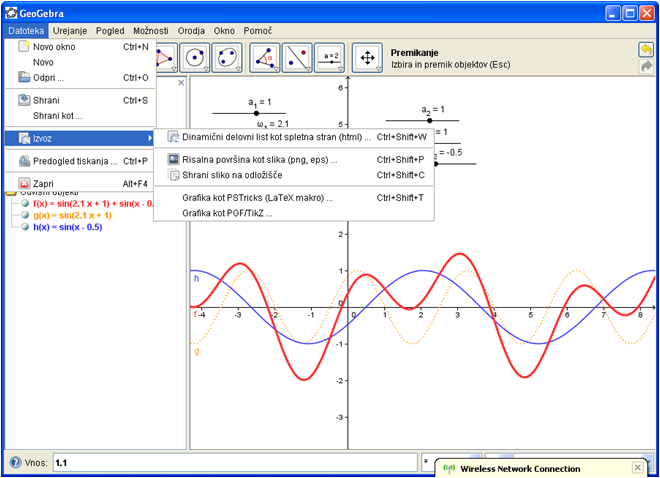
Task: Select the Move graphics view tool
Action: (367, 58)
